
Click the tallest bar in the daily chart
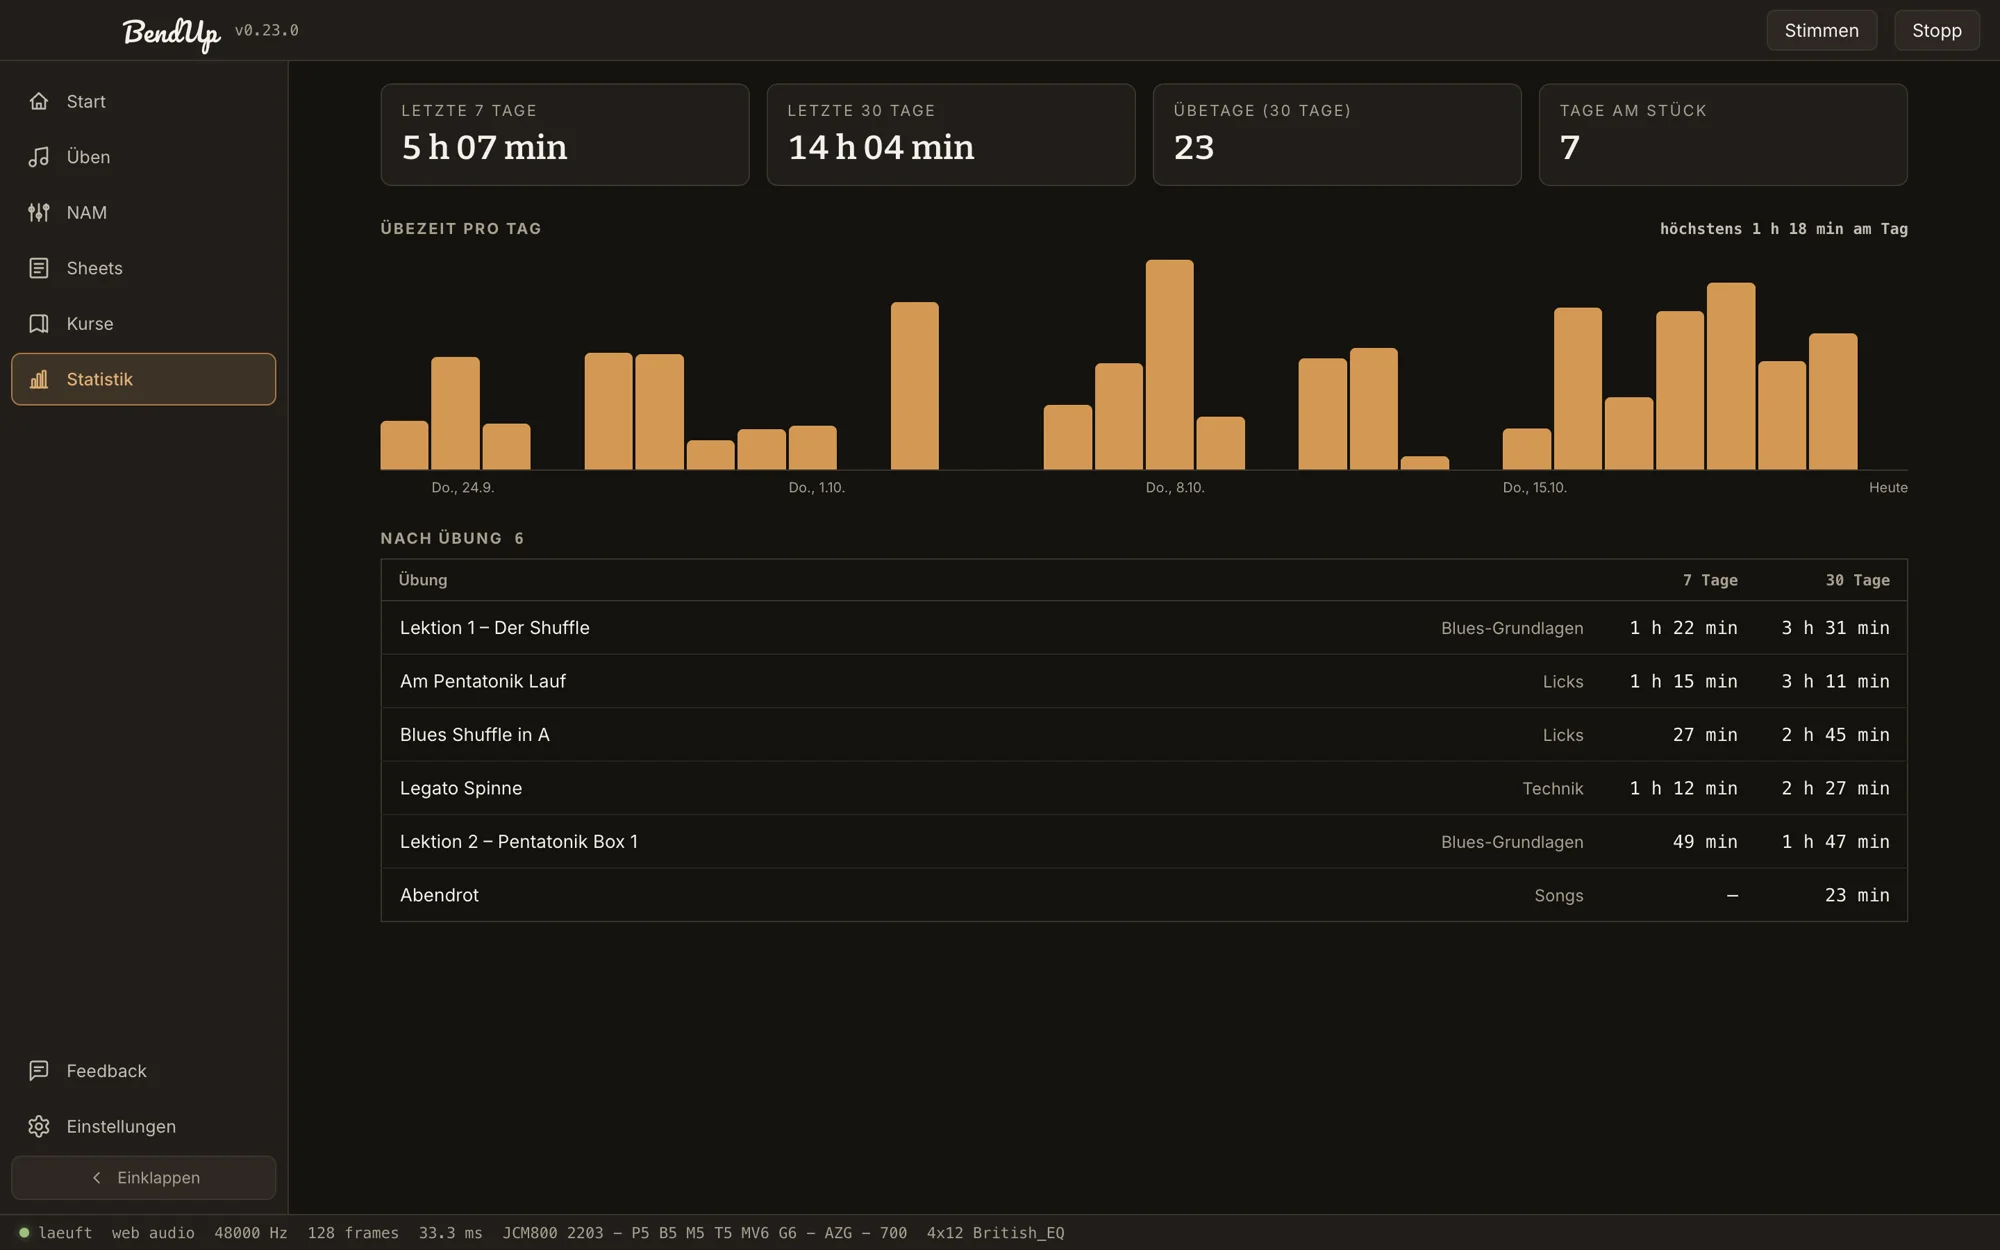(1169, 365)
